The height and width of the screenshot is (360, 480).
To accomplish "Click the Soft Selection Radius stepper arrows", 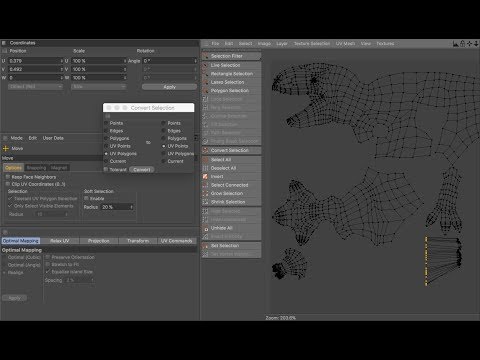I will tap(132, 207).
